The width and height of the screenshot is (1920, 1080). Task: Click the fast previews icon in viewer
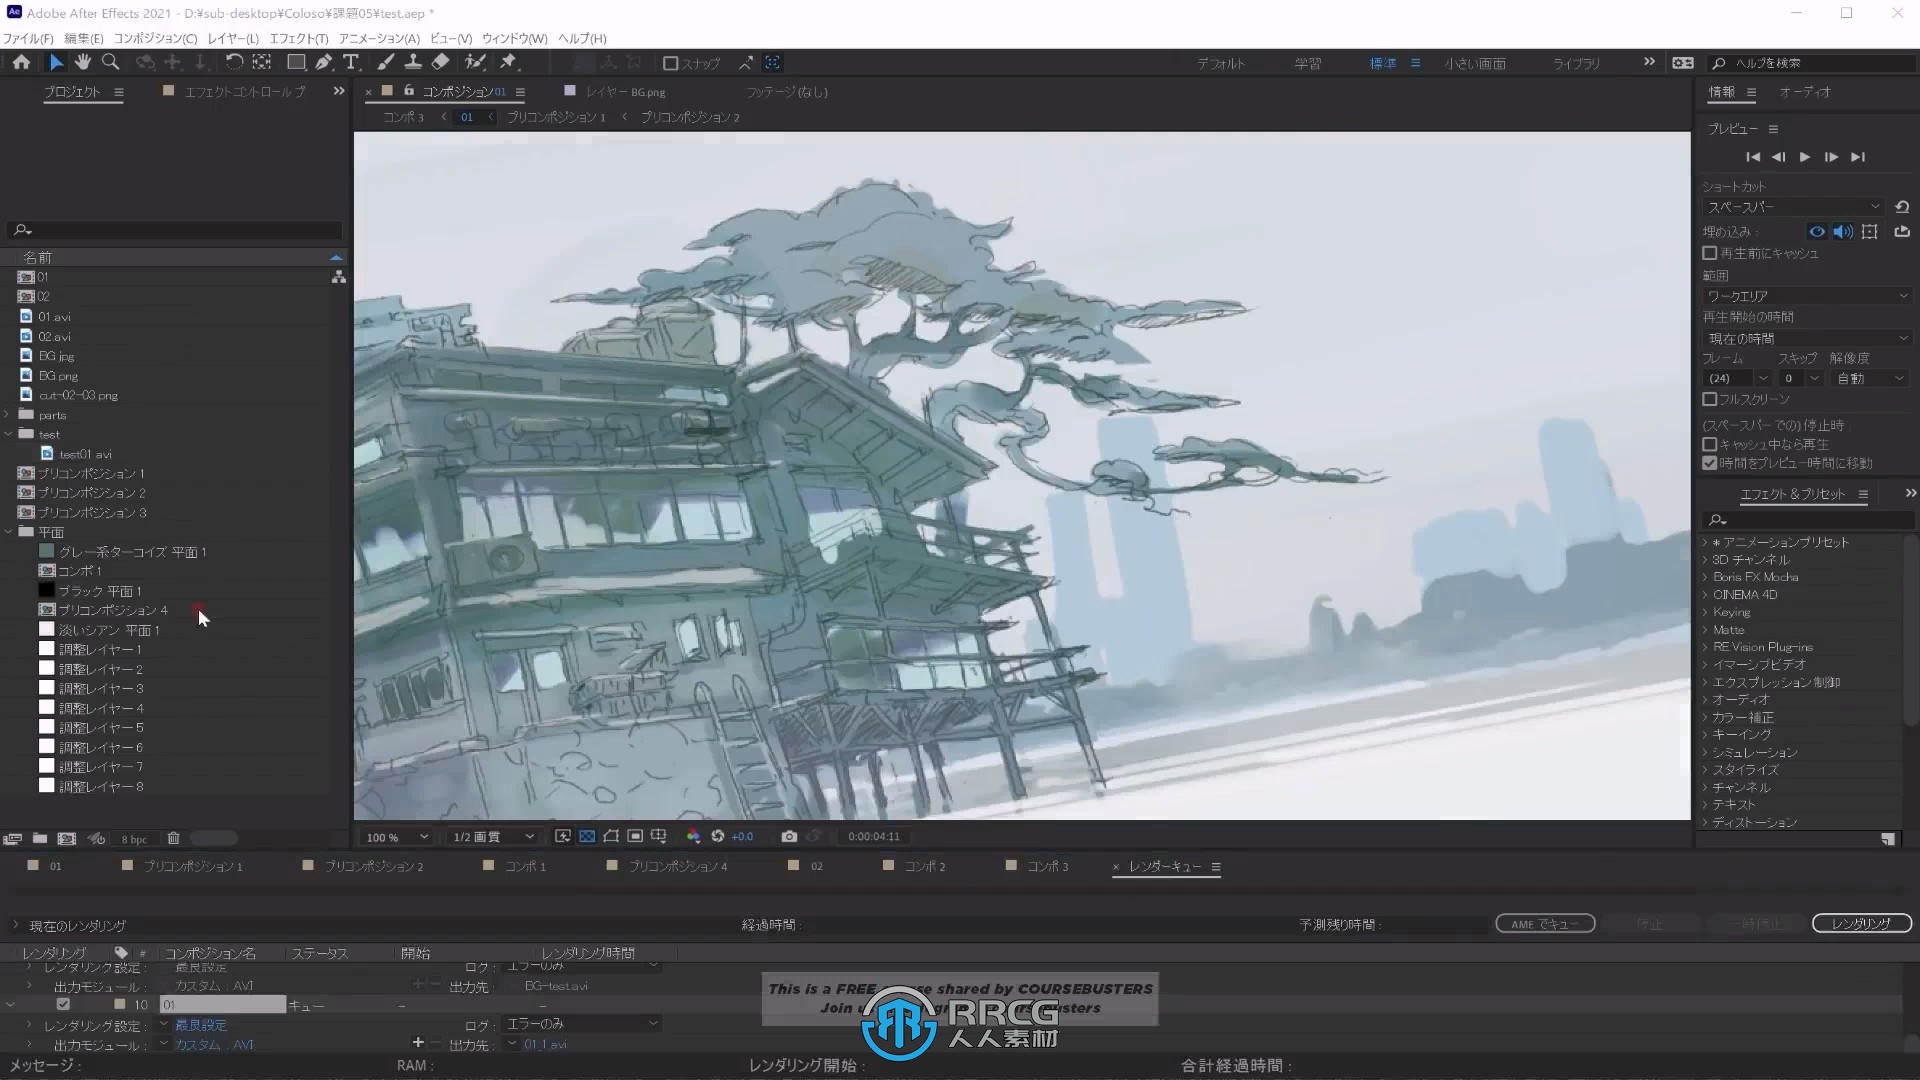[x=563, y=836]
